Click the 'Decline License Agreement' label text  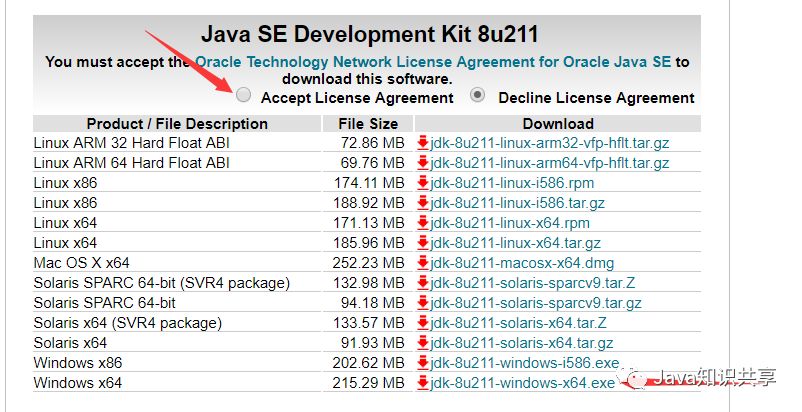596,98
